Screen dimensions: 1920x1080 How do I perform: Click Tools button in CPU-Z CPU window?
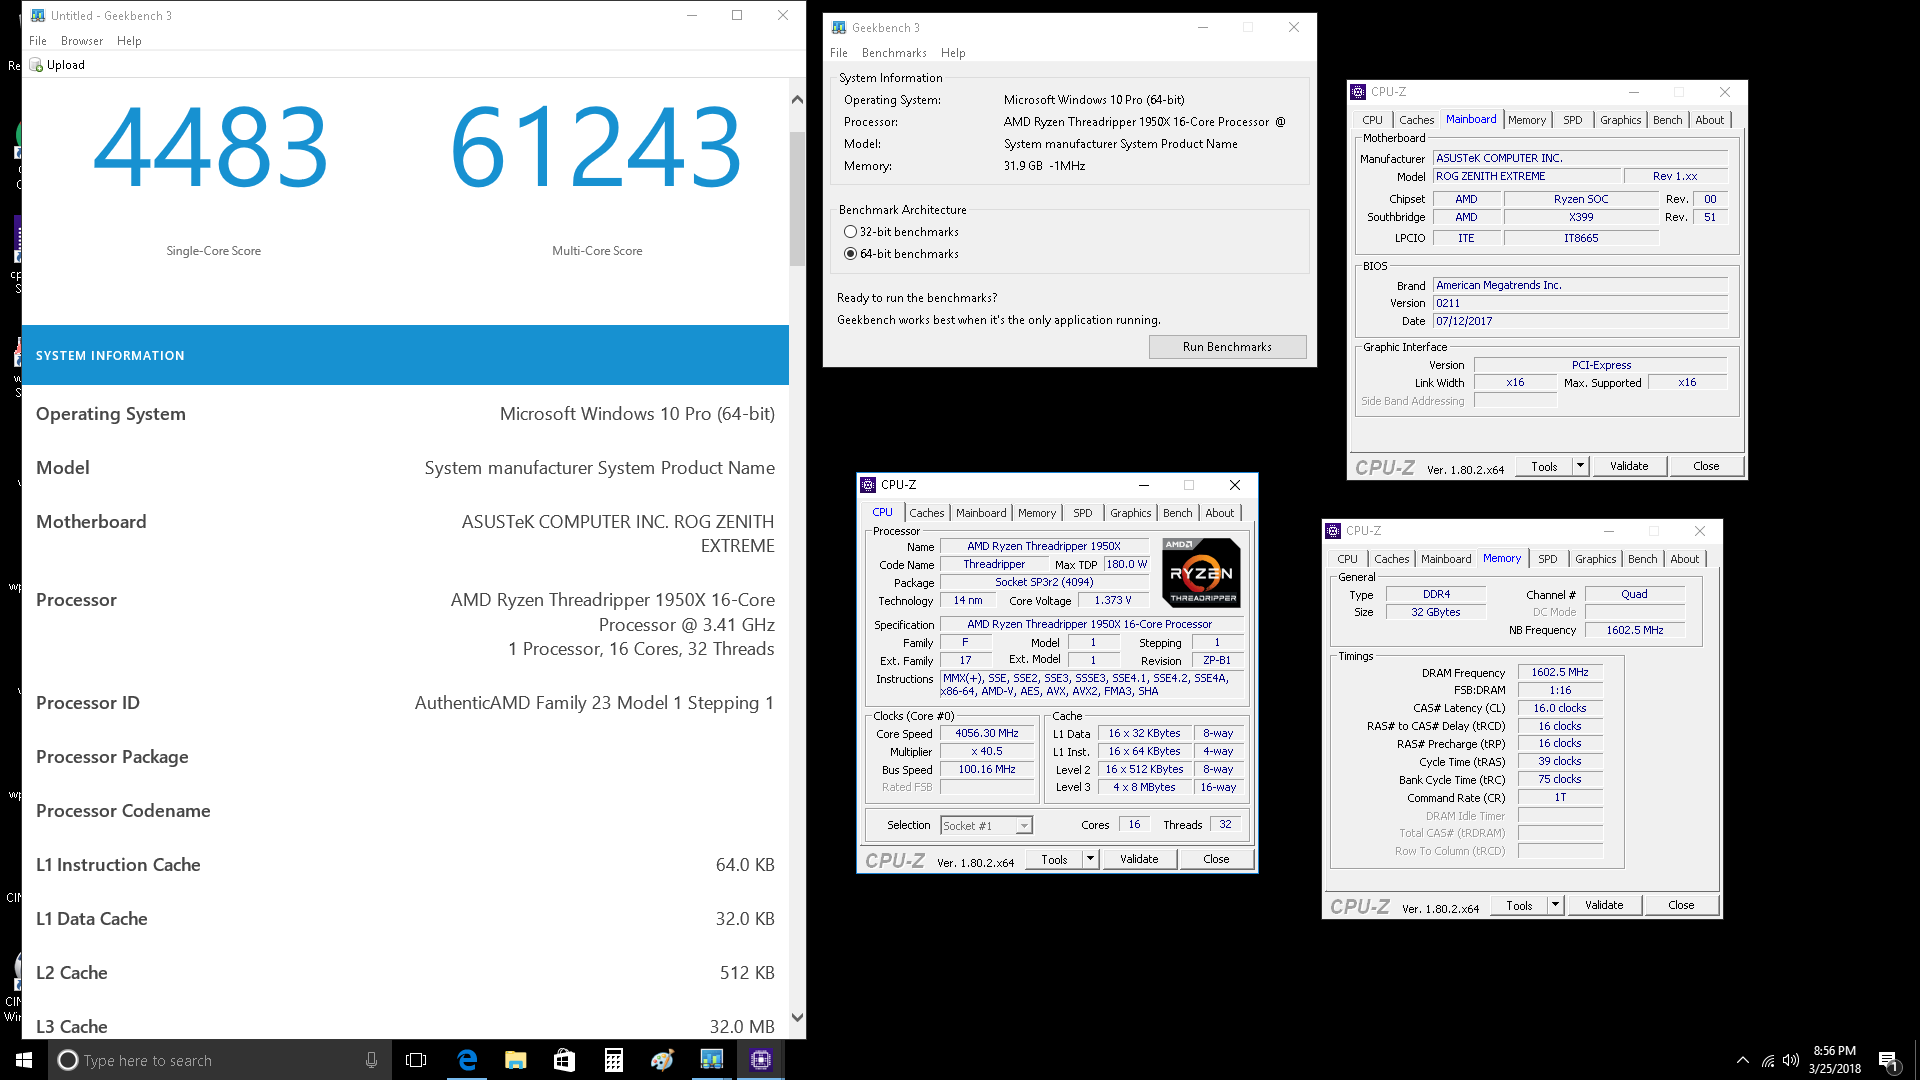1054,859
